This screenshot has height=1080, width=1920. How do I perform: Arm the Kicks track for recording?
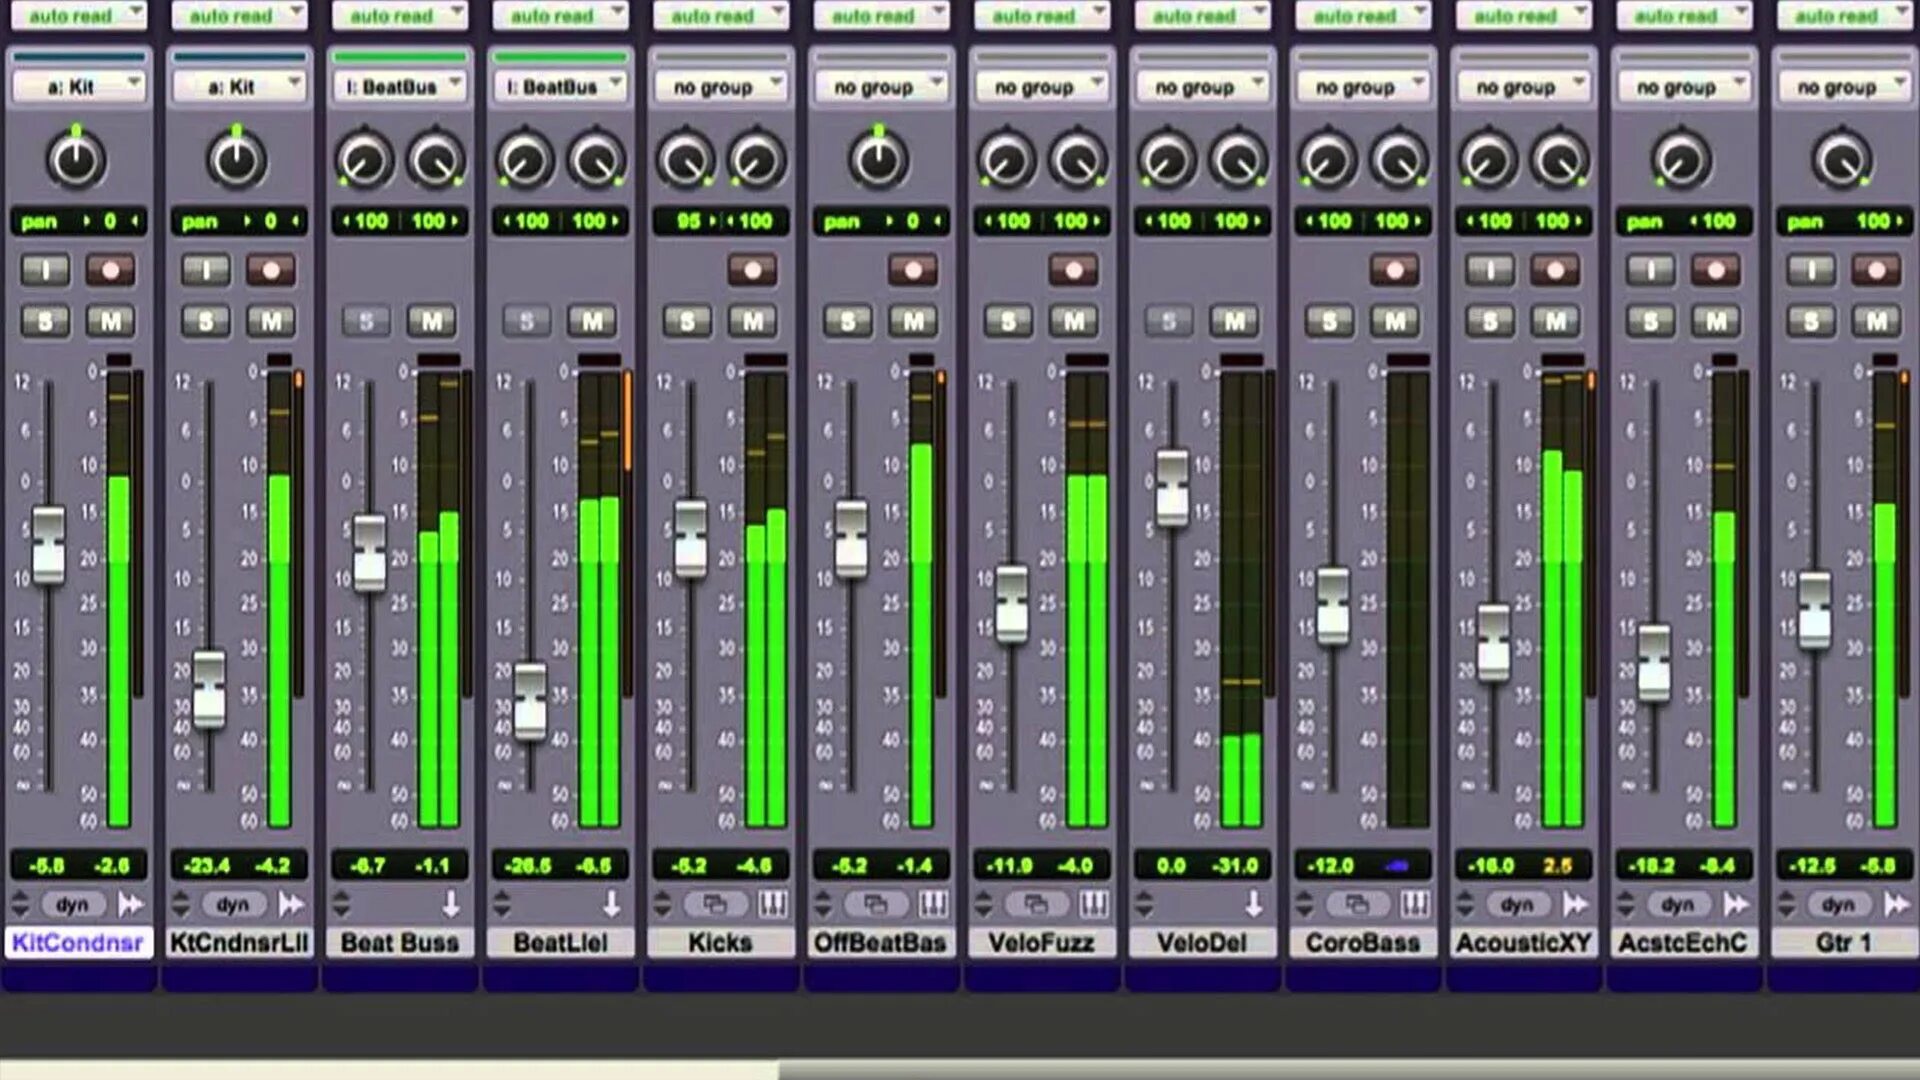click(x=752, y=270)
